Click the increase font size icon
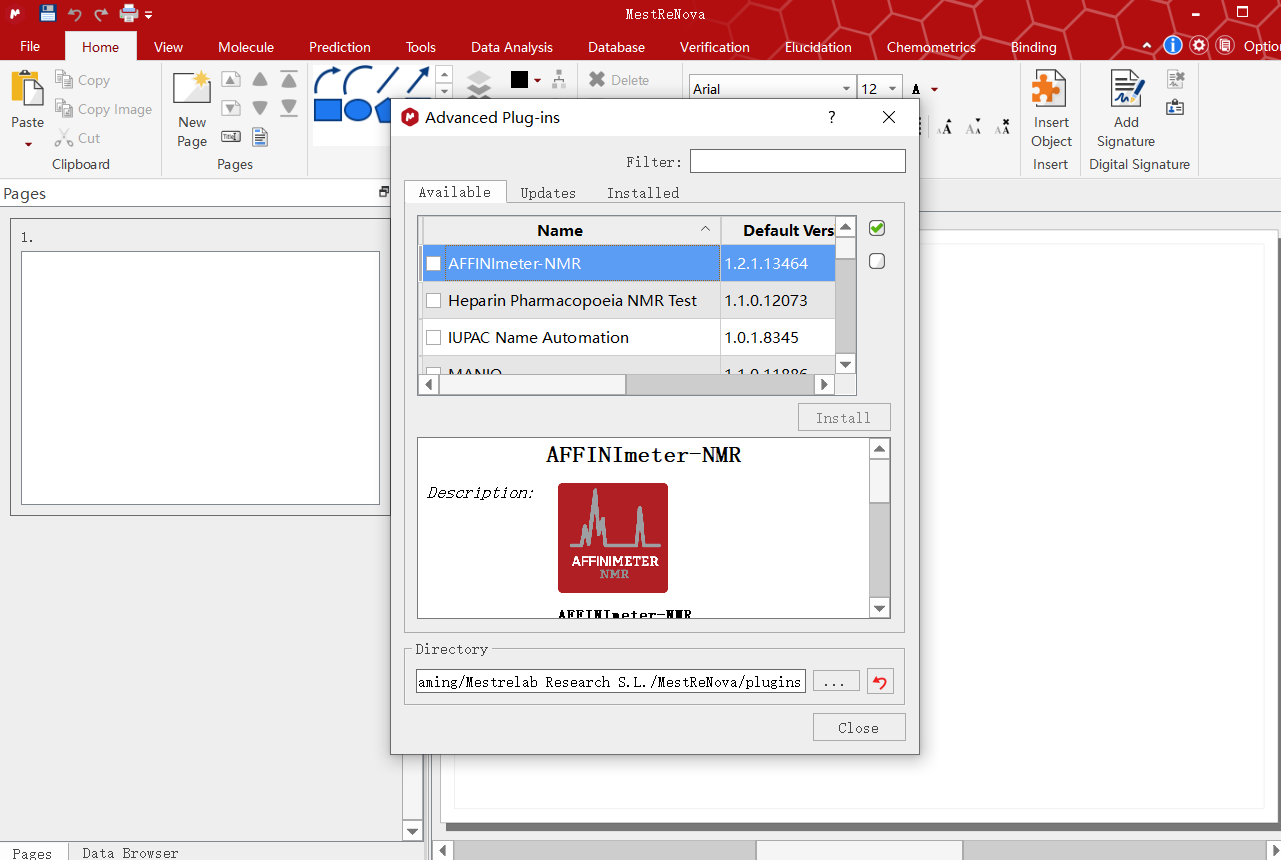This screenshot has width=1281, height=860. tap(945, 127)
